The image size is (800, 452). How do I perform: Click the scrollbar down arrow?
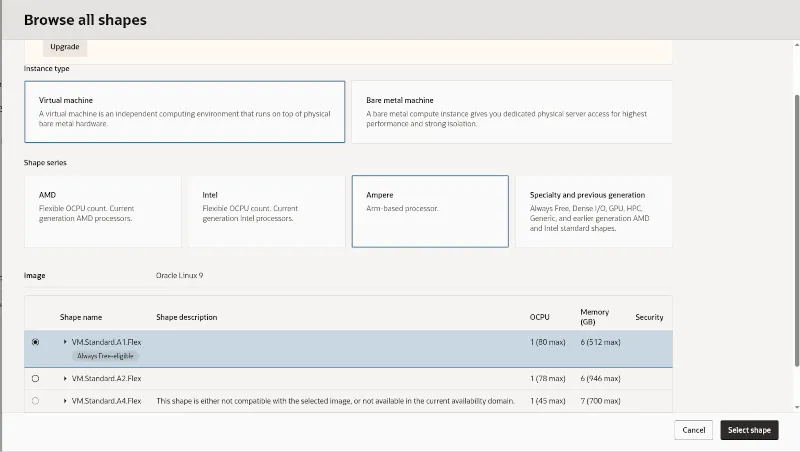click(x=796, y=408)
